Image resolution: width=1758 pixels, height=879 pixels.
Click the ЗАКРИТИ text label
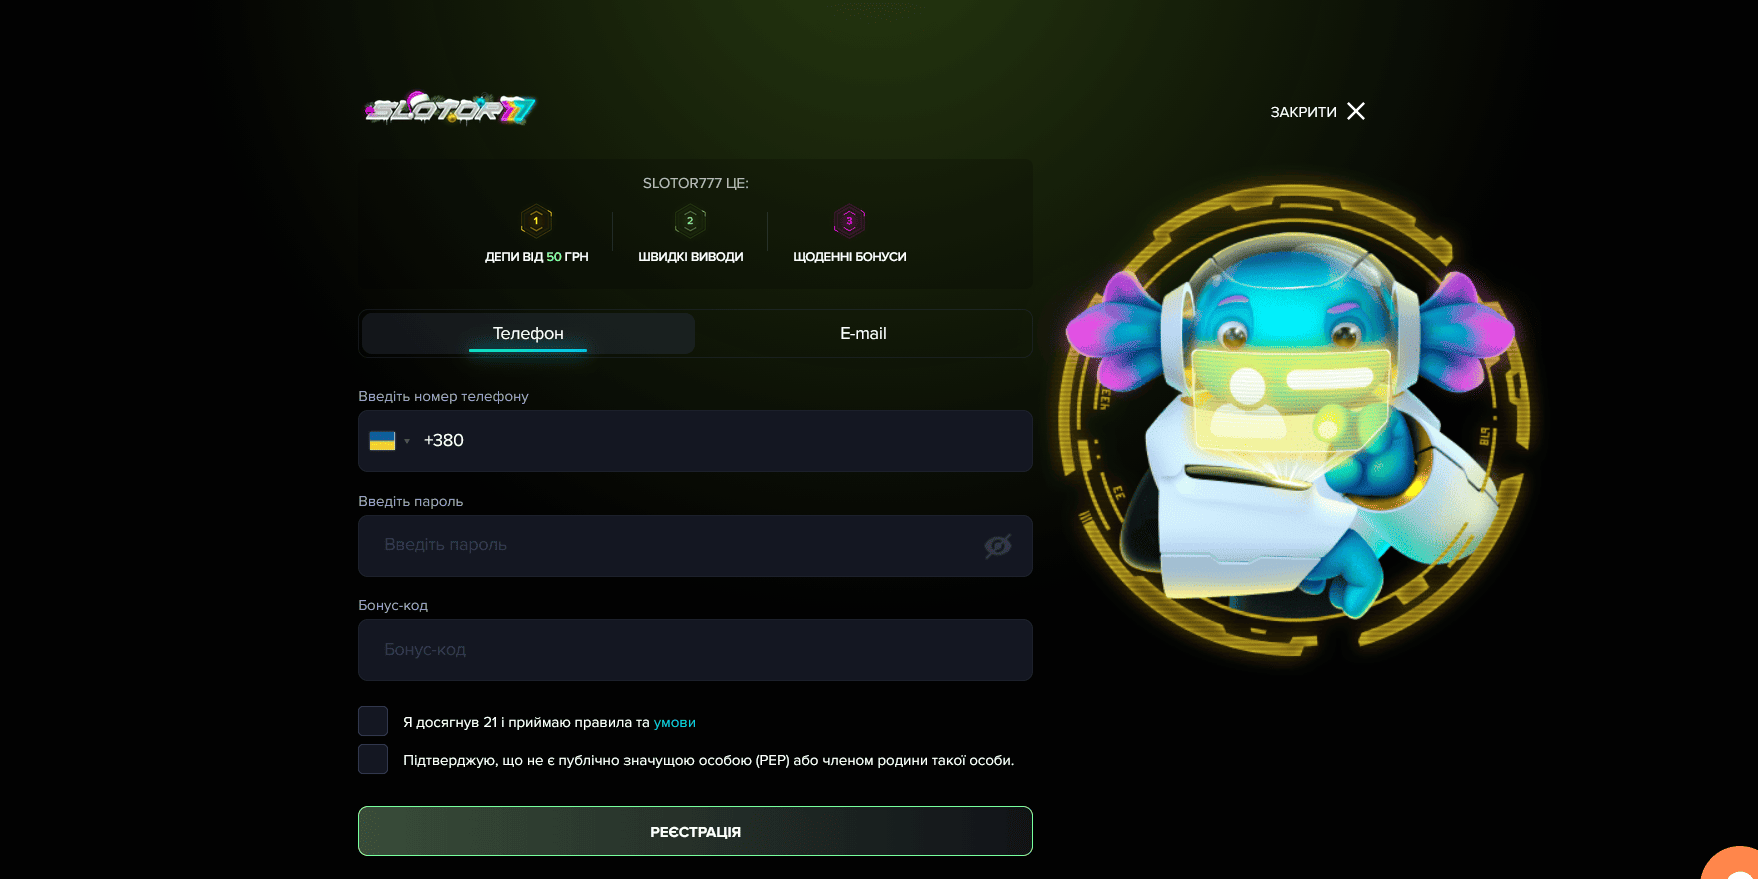tap(1303, 112)
